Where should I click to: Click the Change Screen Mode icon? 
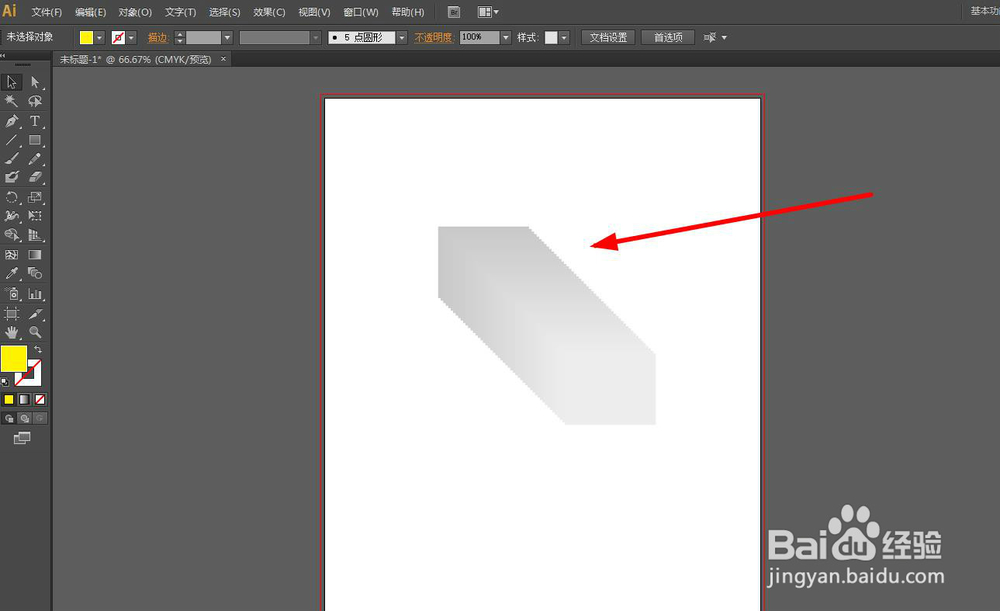click(x=22, y=438)
